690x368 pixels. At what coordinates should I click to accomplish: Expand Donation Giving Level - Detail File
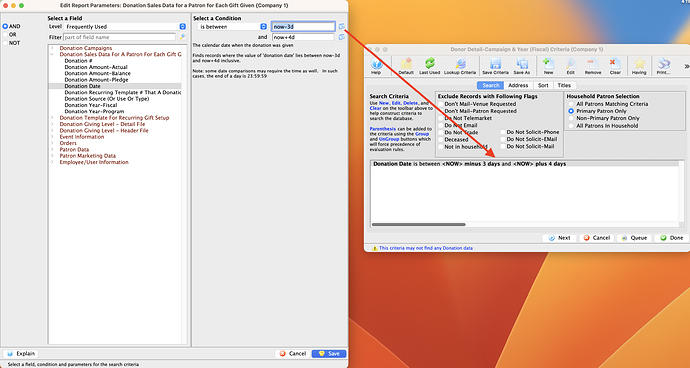[x=52, y=124]
